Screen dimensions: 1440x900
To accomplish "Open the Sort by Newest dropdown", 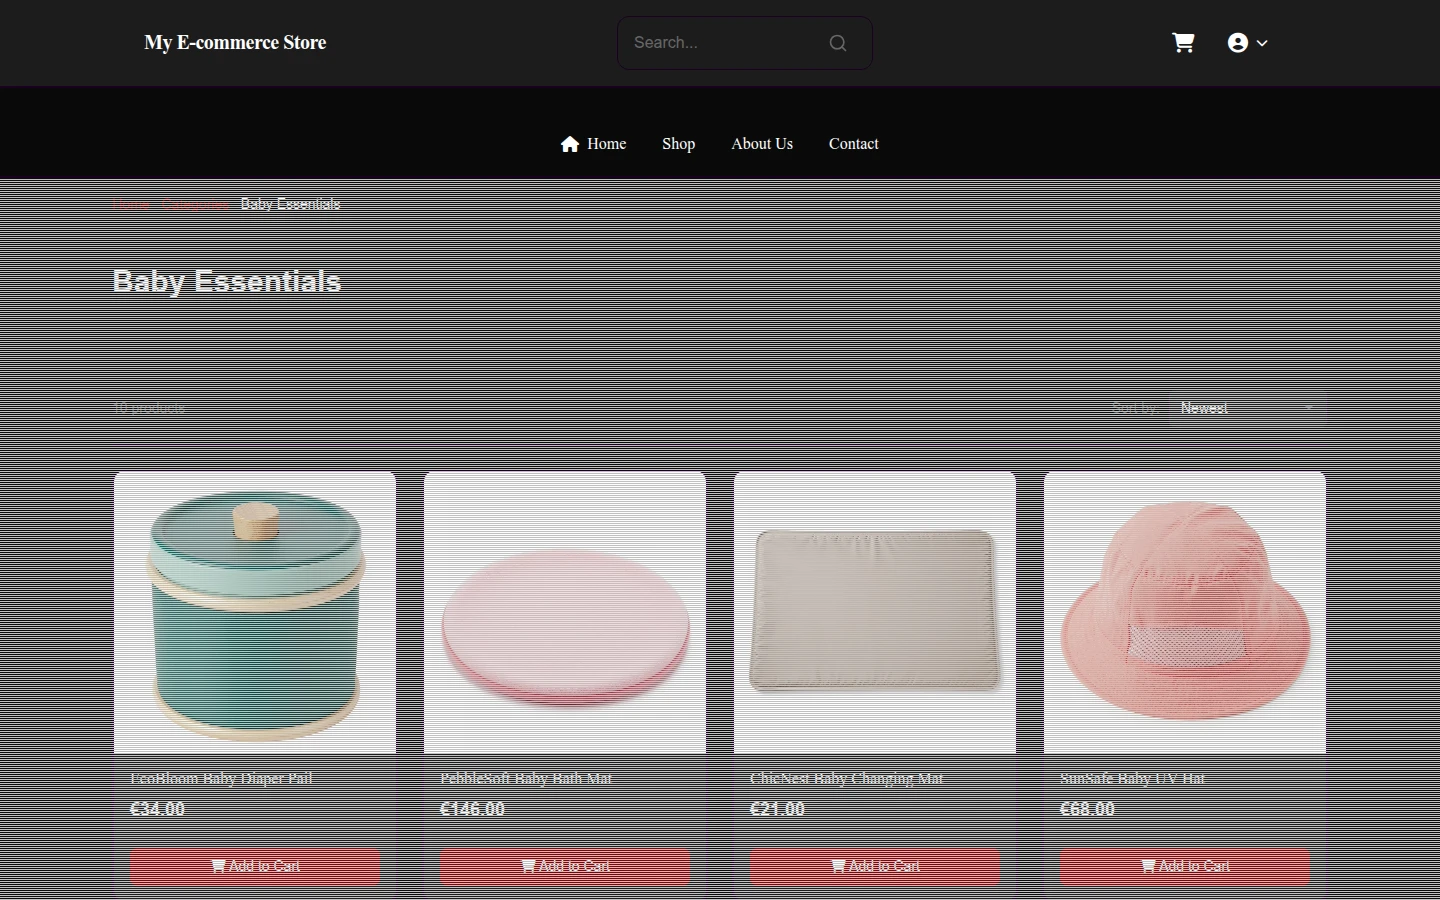I will pos(1247,408).
